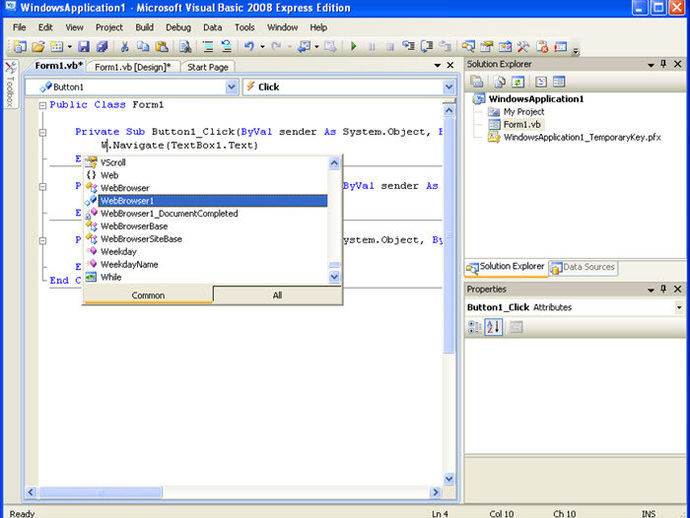Open the Undo history dropdown arrow
The width and height of the screenshot is (690, 518).
(263, 46)
